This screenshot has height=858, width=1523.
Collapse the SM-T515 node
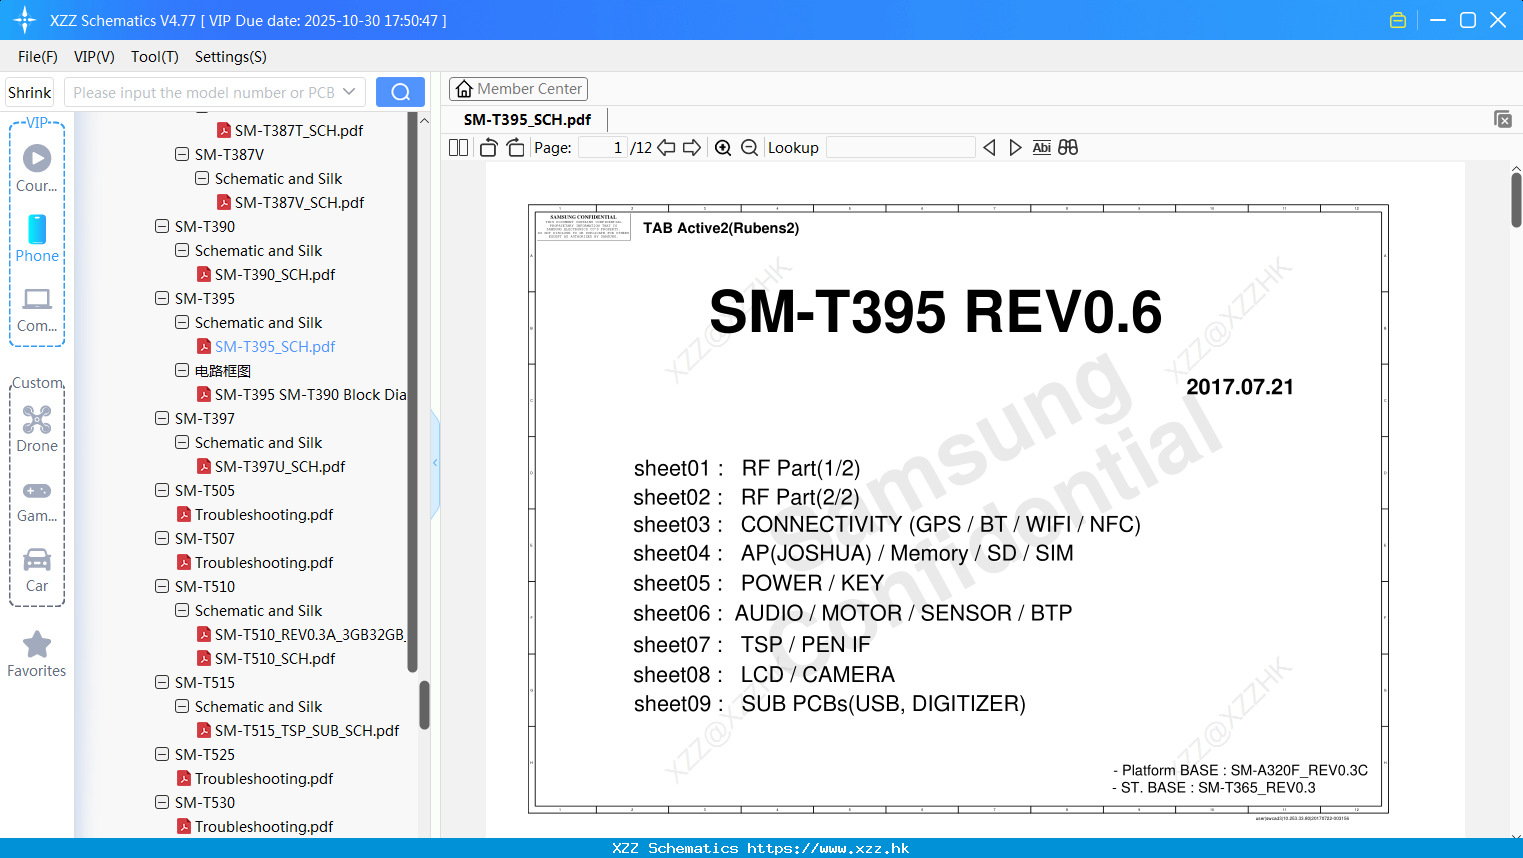coord(162,682)
